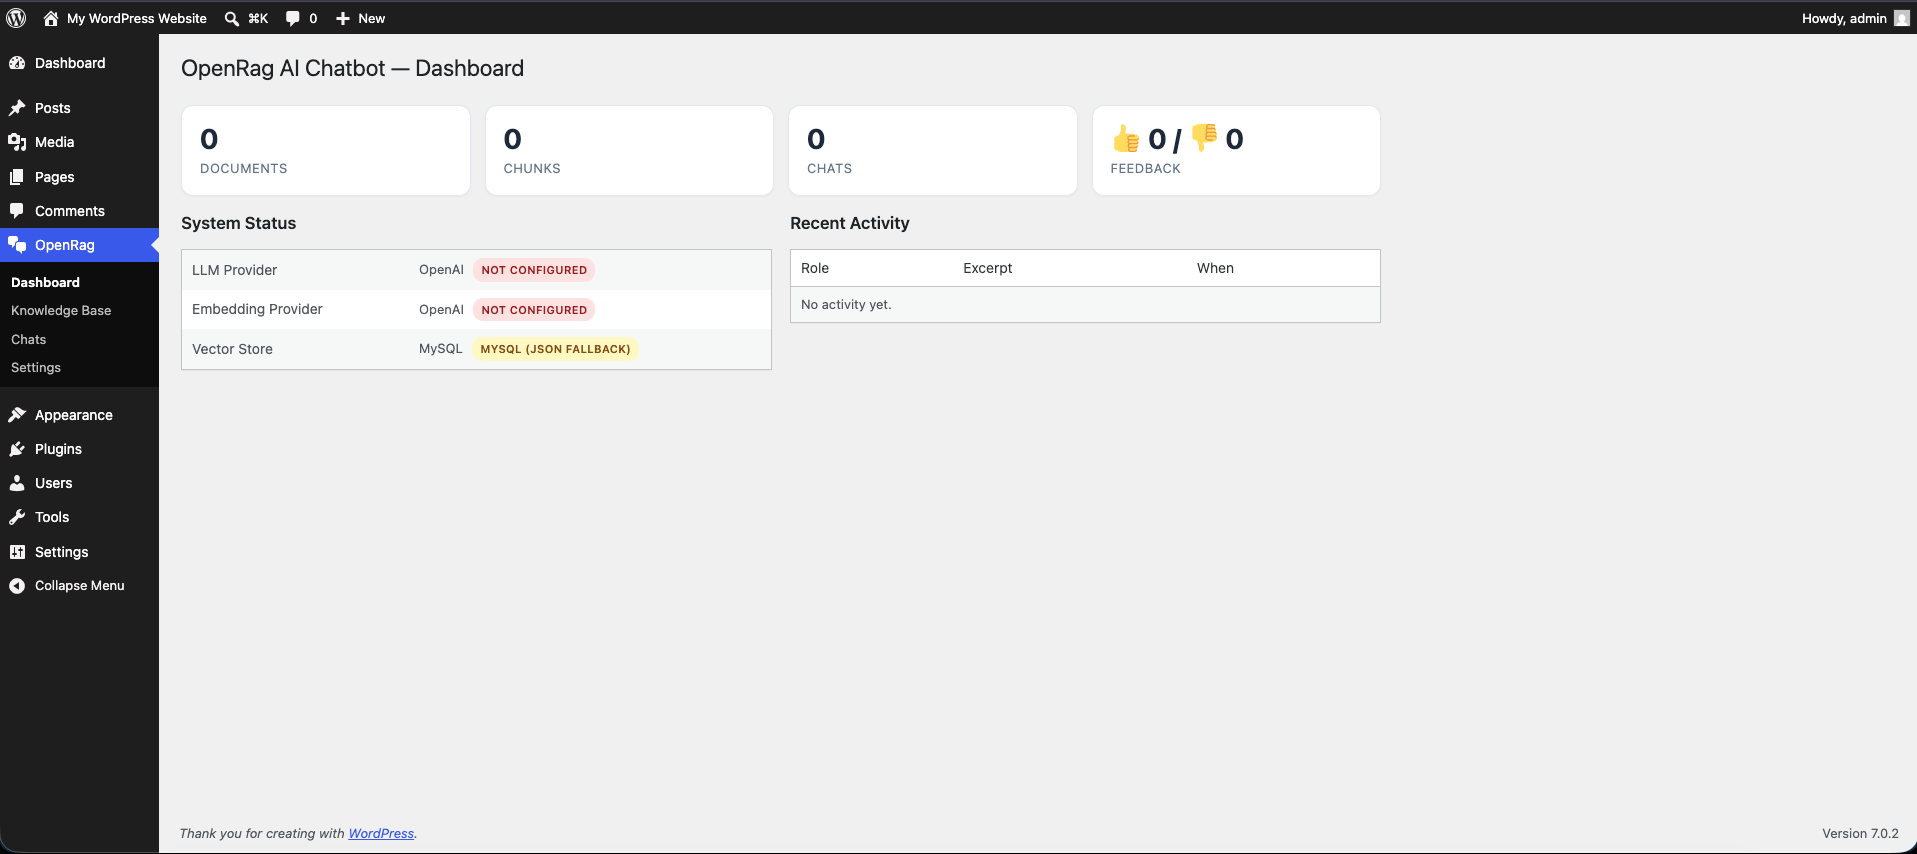Click Howdy, admin account label
This screenshot has width=1917, height=854.
coord(1844,18)
